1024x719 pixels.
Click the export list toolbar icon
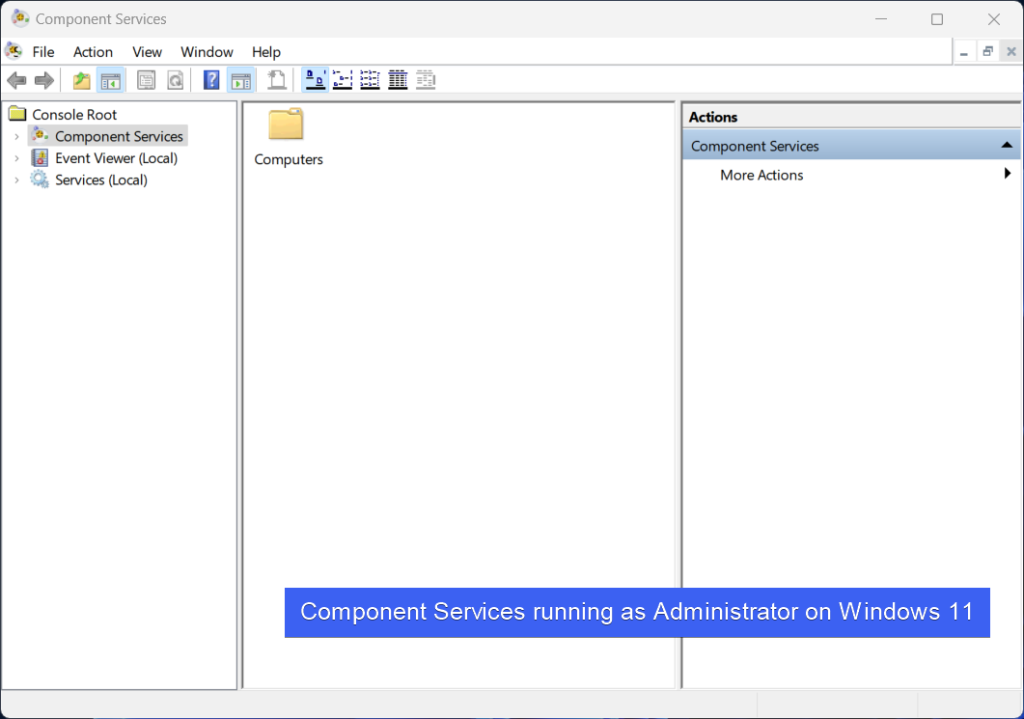(x=276, y=79)
